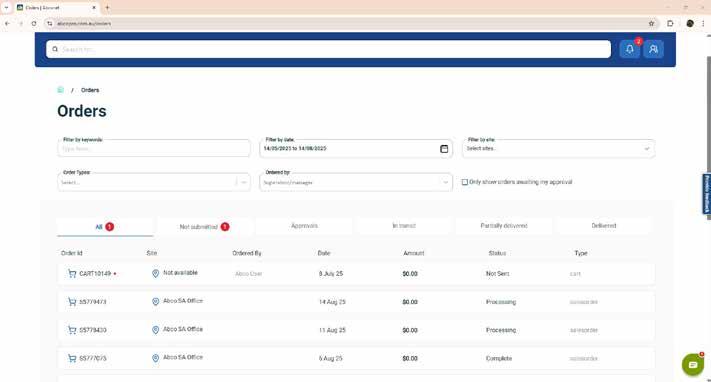Viewport: 711px width, 382px height.
Task: Click the Site column header
Action: (151, 253)
